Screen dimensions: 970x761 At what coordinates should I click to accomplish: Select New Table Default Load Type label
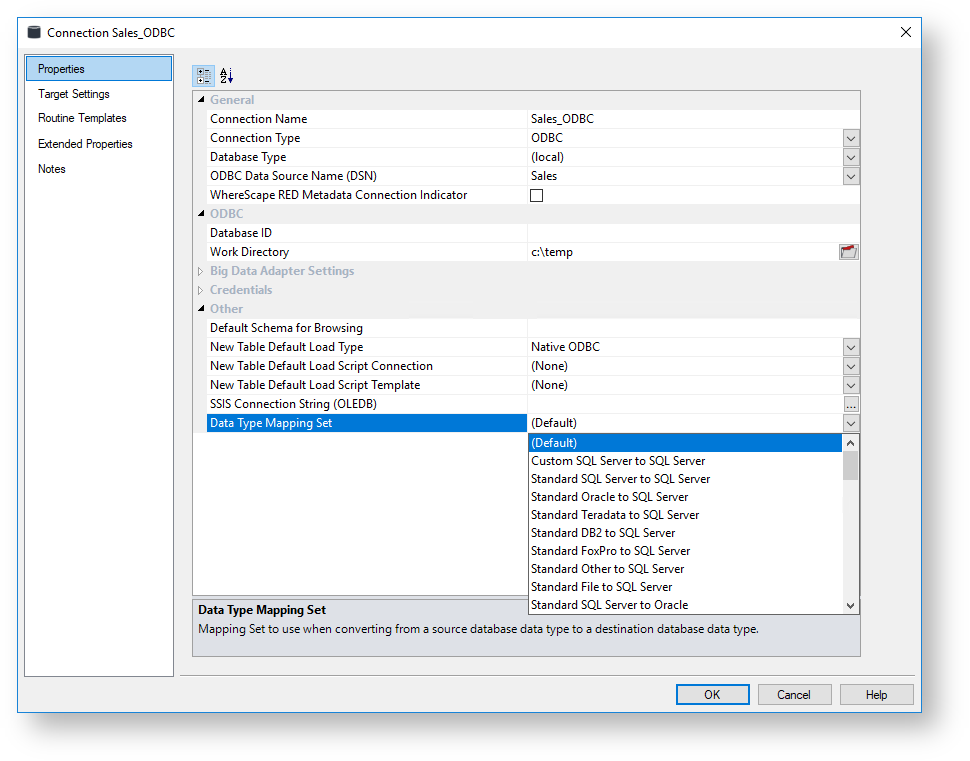(x=366, y=347)
